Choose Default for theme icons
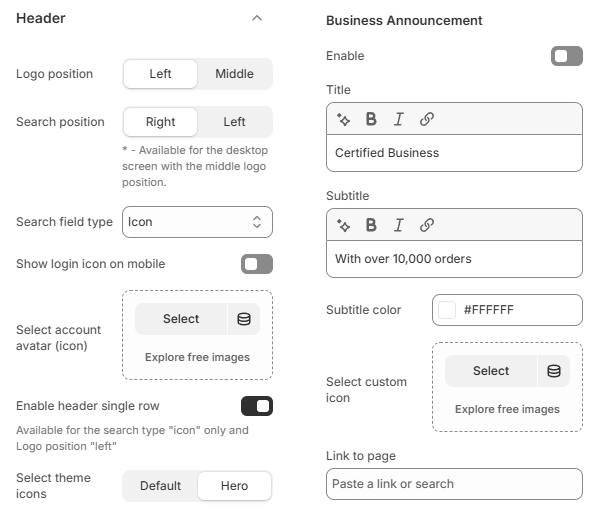The width and height of the screenshot is (609, 516). [160, 486]
